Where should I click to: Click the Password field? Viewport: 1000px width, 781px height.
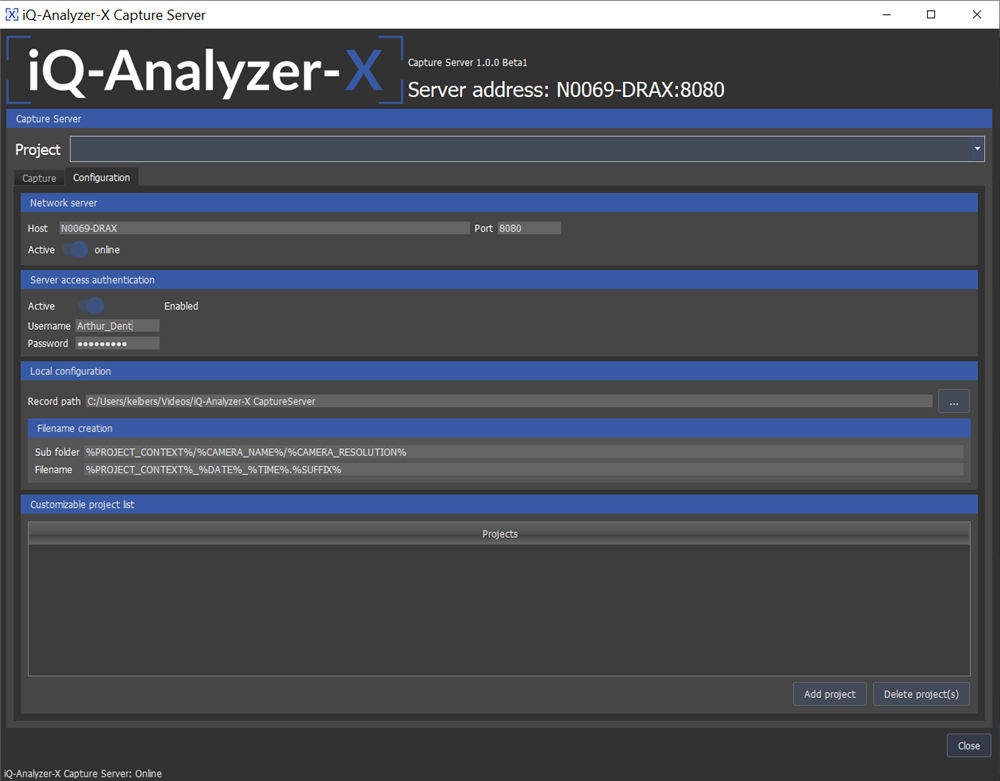tap(117, 344)
